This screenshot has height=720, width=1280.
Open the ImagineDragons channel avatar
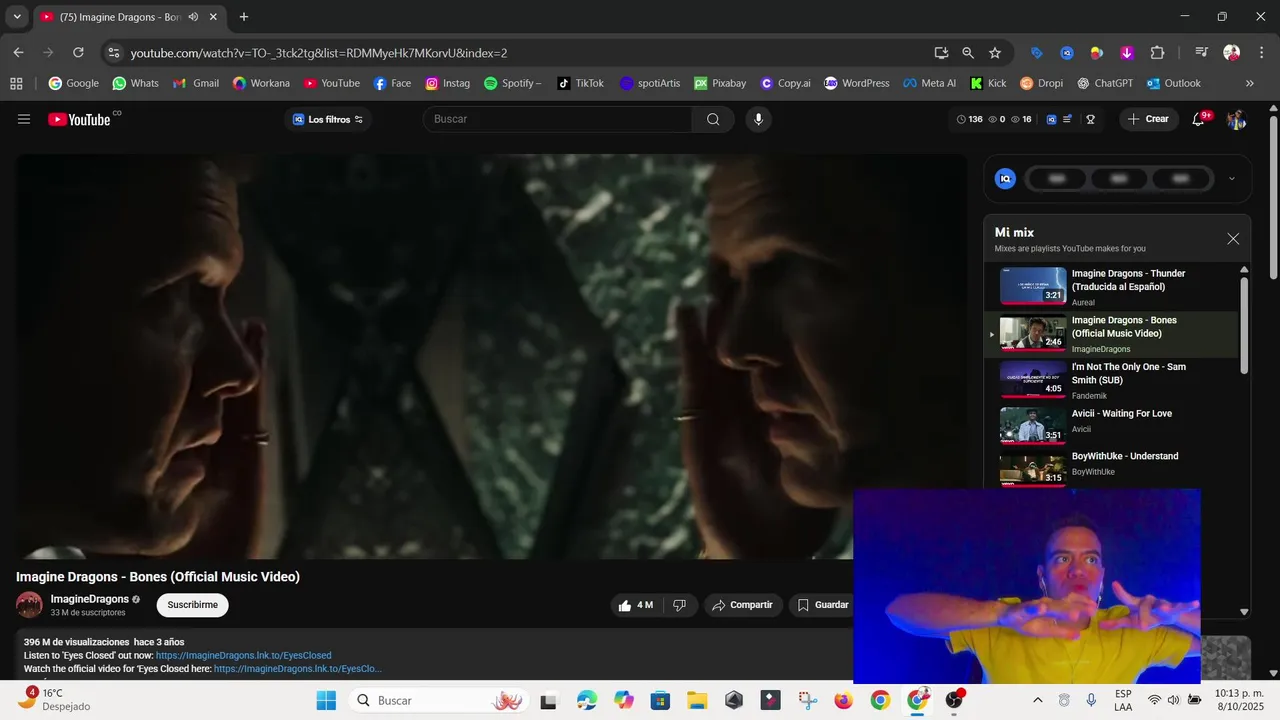[x=29, y=604]
